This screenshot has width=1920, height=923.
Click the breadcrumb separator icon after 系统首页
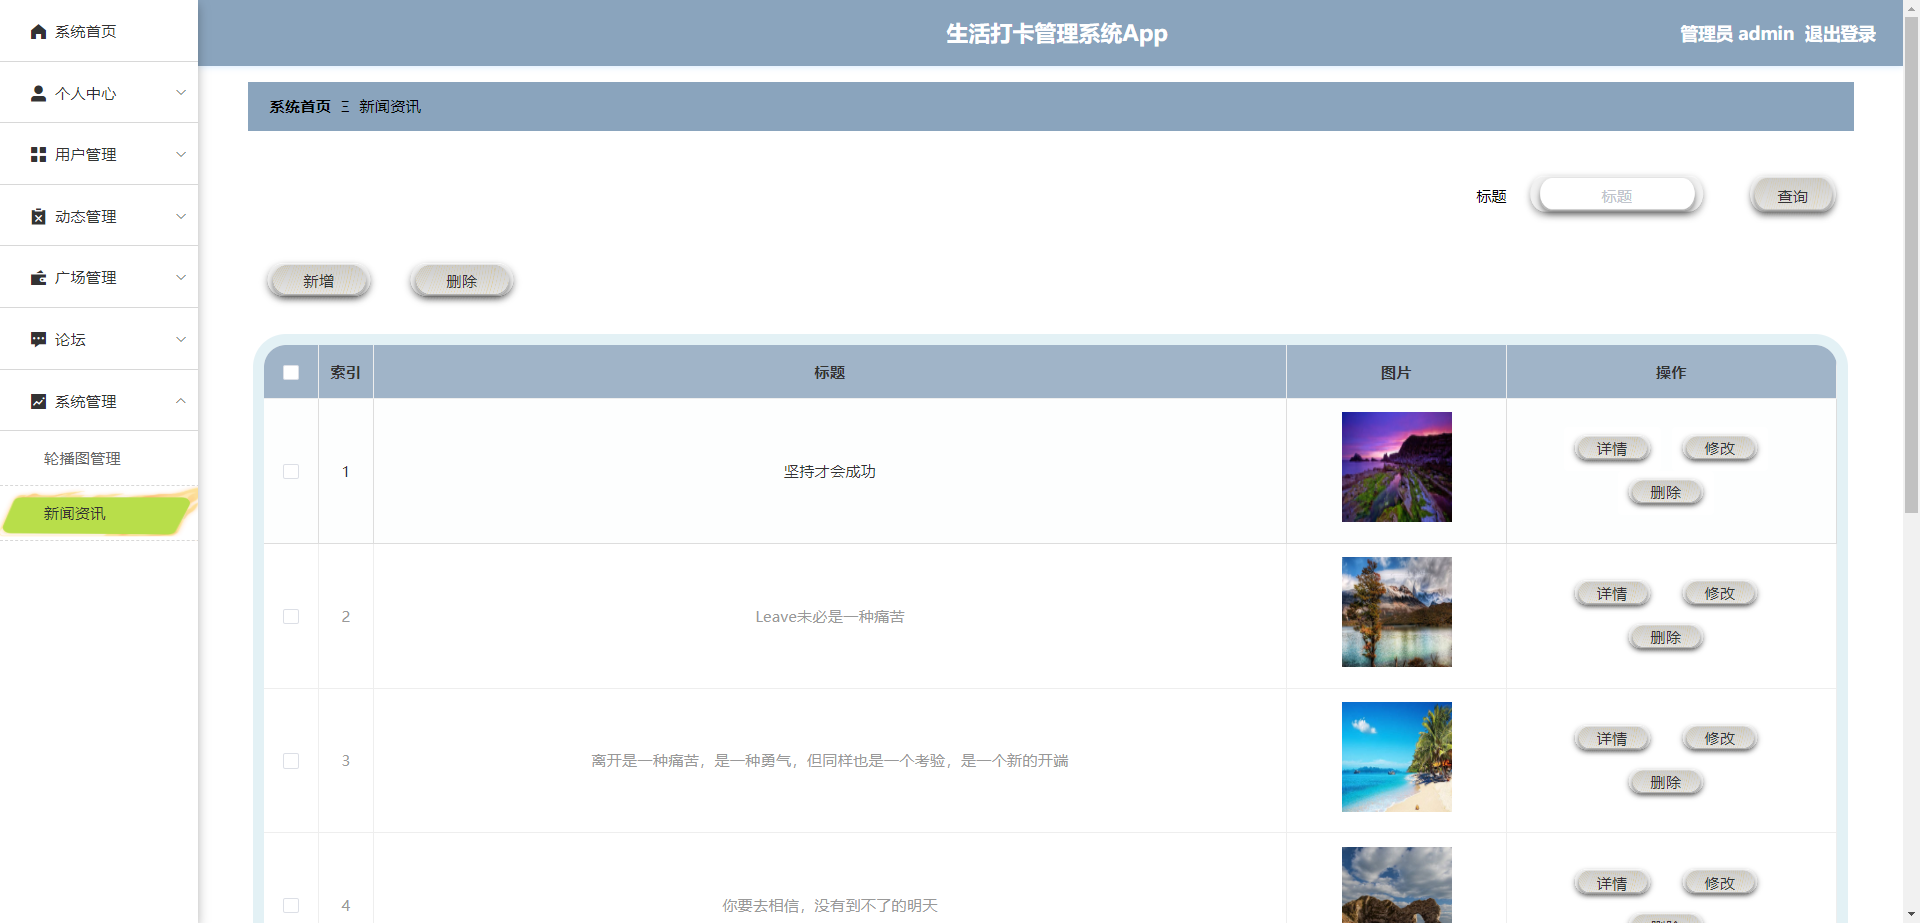[x=345, y=107]
